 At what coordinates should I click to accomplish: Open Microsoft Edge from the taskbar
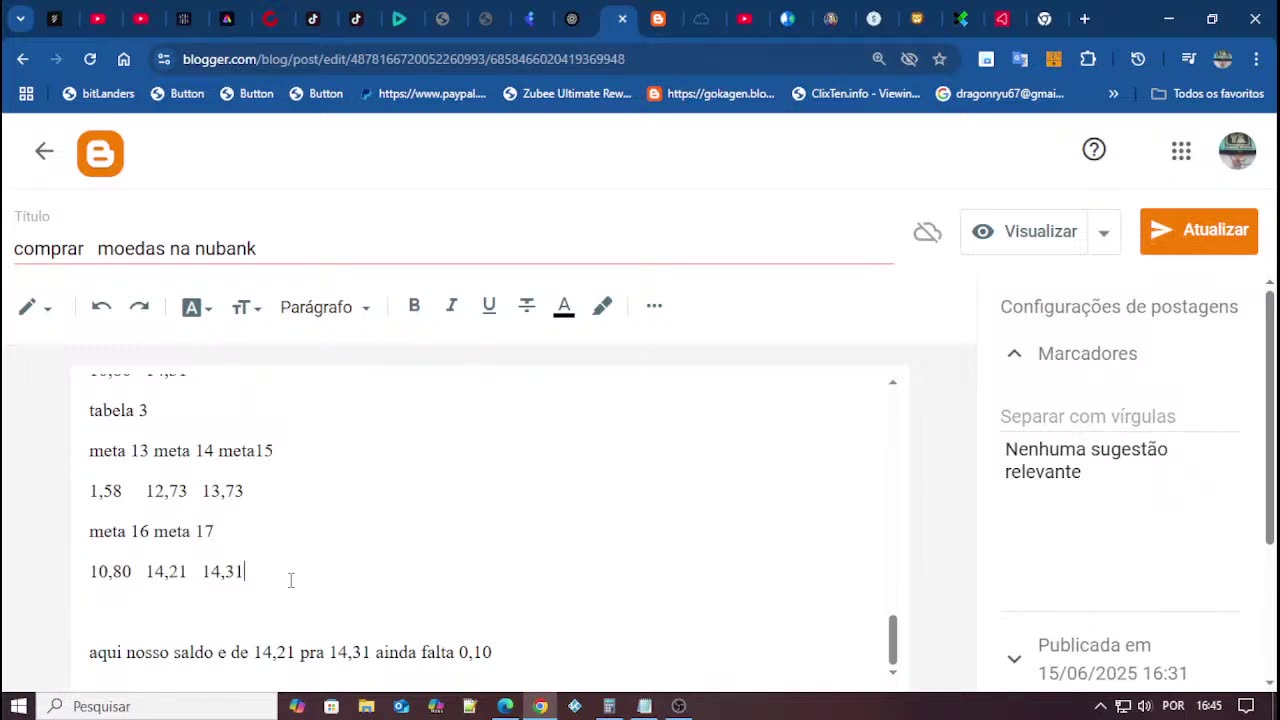(505, 706)
